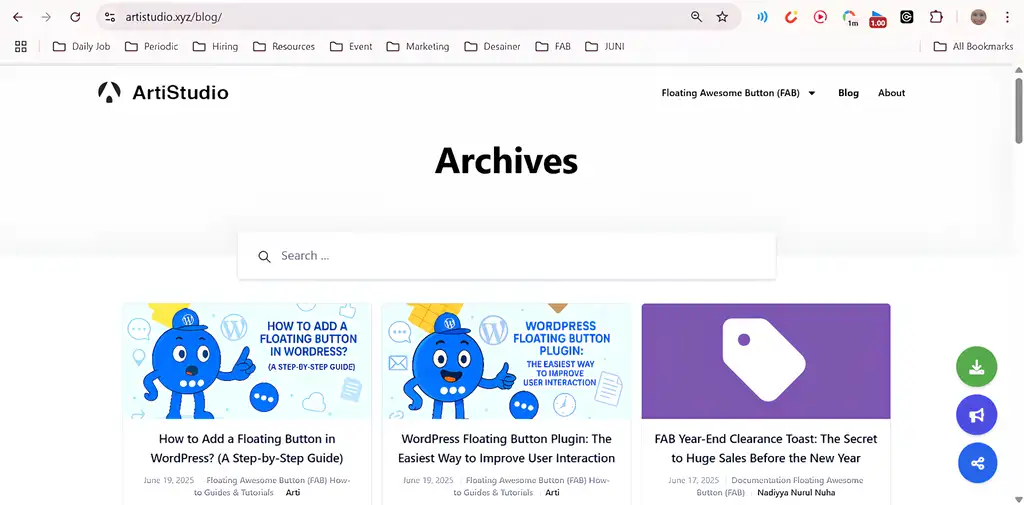Open post title How to Add a Floating Button in WordPress
The width and height of the screenshot is (1024, 505).
click(x=247, y=448)
